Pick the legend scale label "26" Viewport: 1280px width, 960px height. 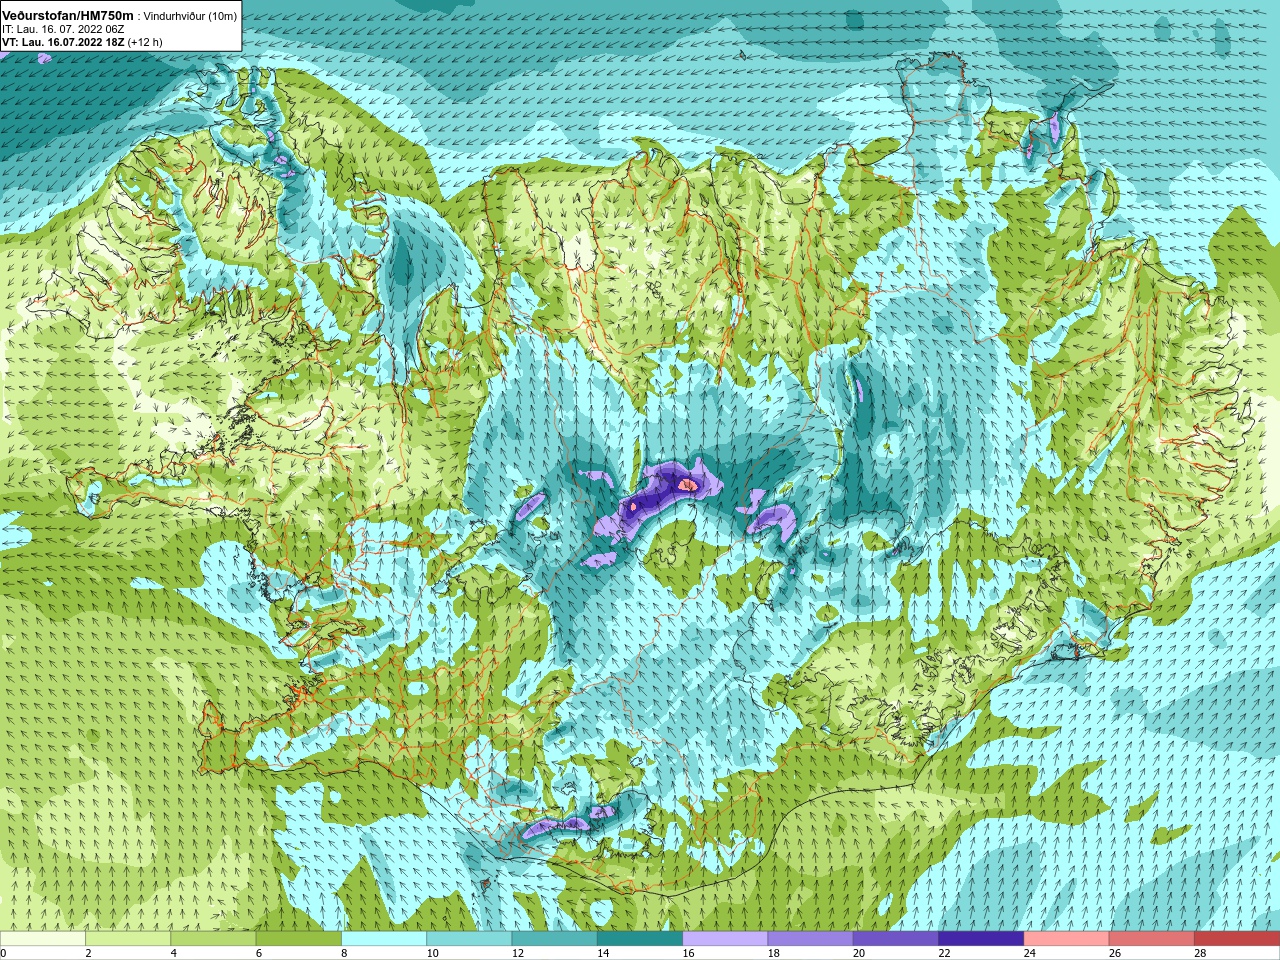pyautogui.click(x=1115, y=953)
